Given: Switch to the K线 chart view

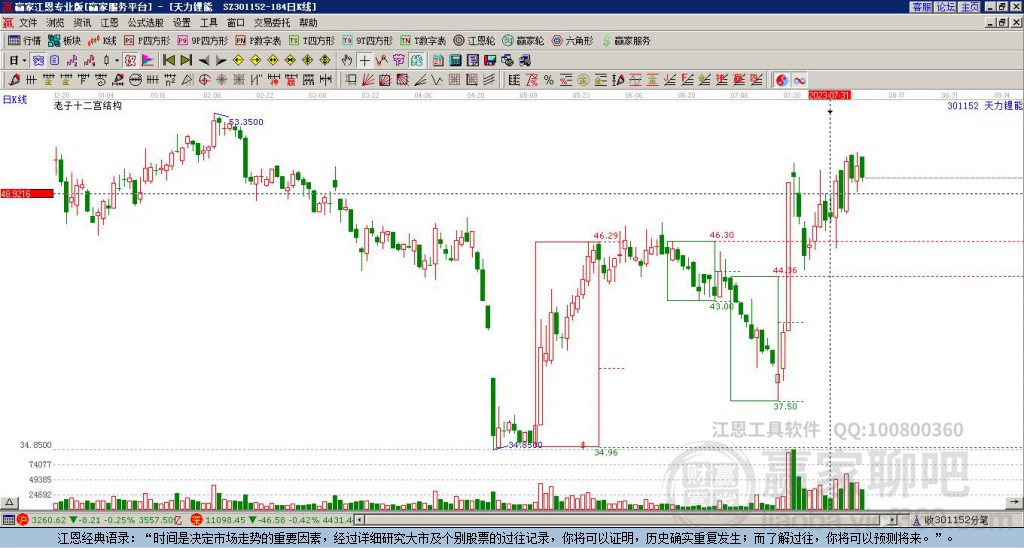Looking at the screenshot, I should pyautogui.click(x=102, y=40).
